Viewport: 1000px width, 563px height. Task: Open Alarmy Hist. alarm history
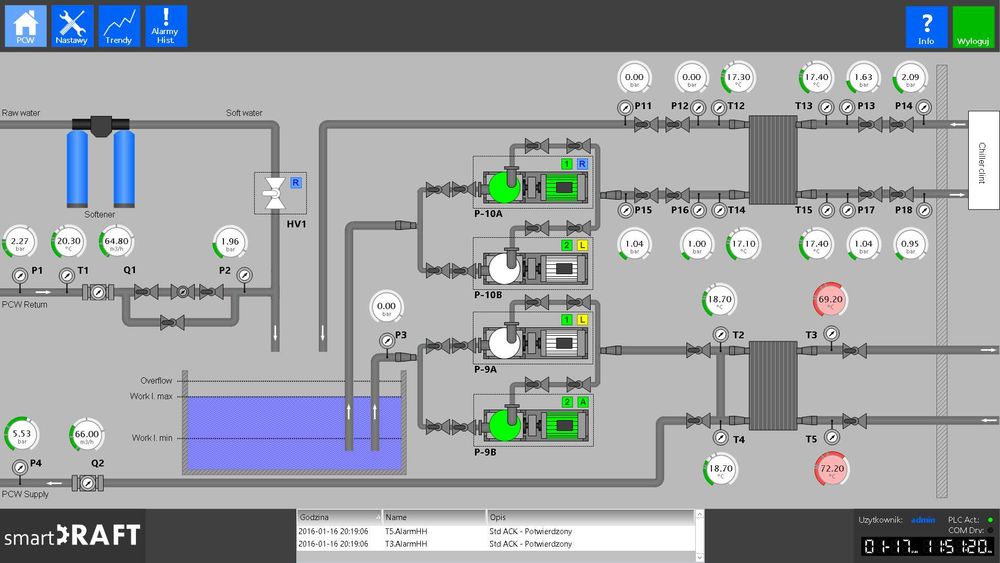[166, 26]
